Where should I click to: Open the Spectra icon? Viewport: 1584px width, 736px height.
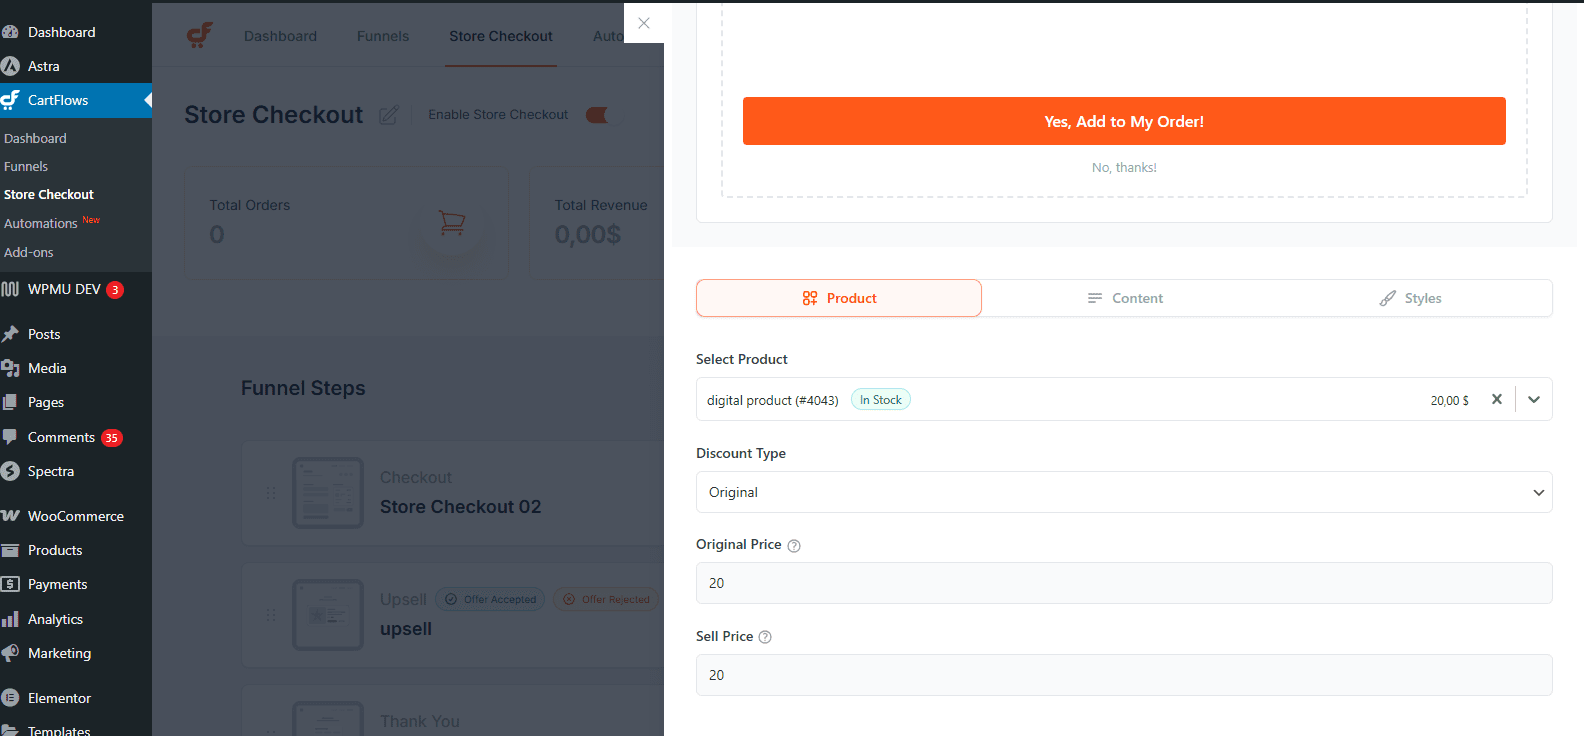tap(10, 471)
